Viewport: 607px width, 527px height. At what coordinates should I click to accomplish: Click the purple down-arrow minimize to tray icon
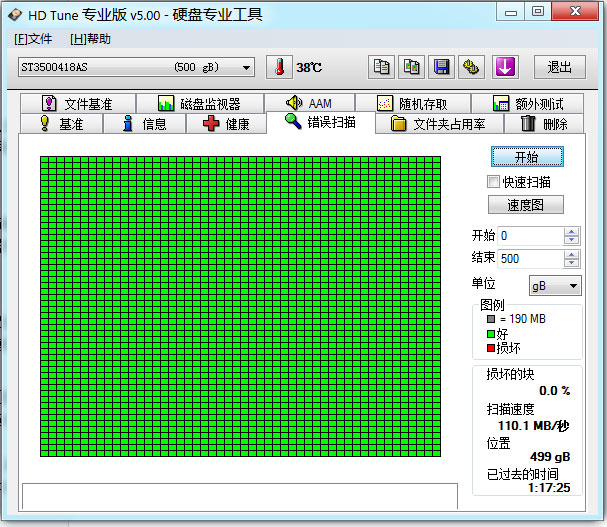click(506, 67)
